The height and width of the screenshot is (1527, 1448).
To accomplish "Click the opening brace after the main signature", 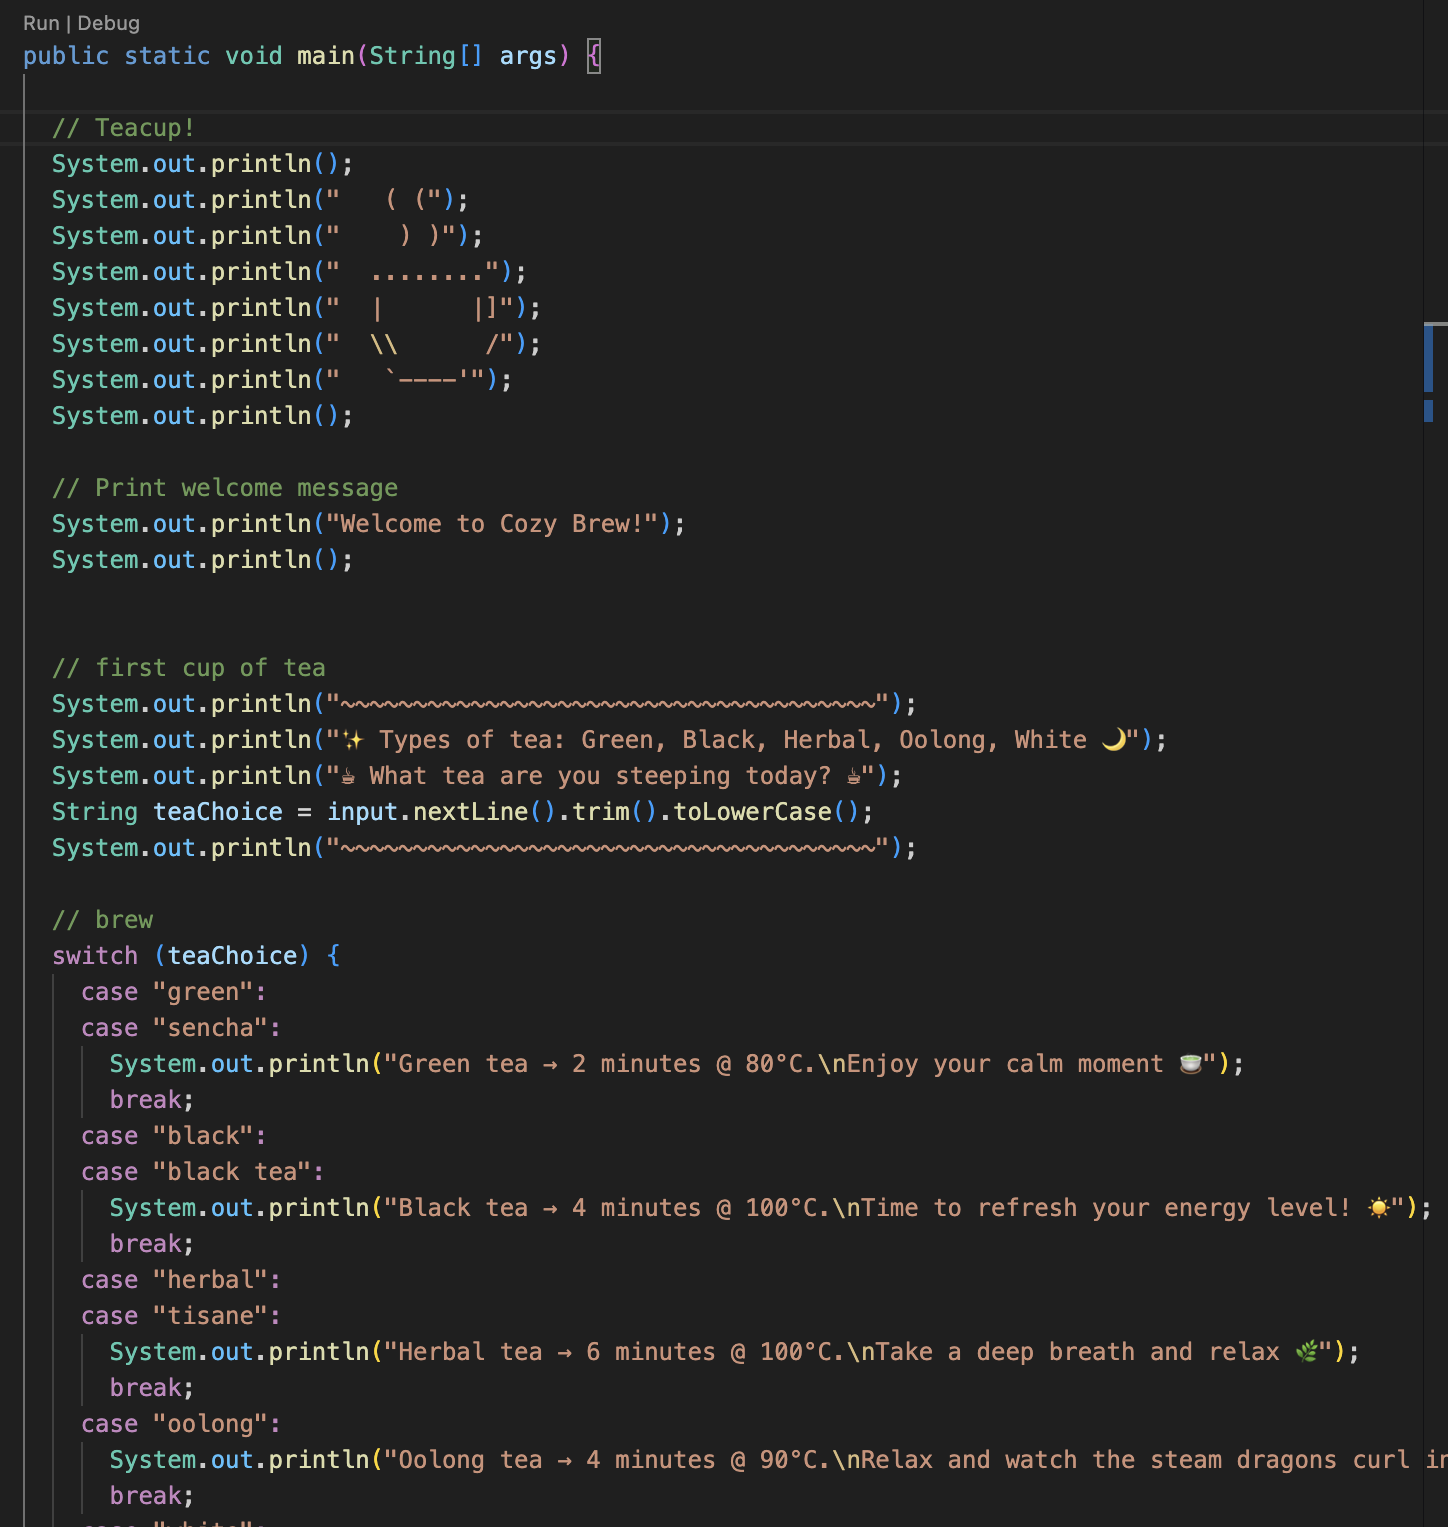I will tap(593, 55).
